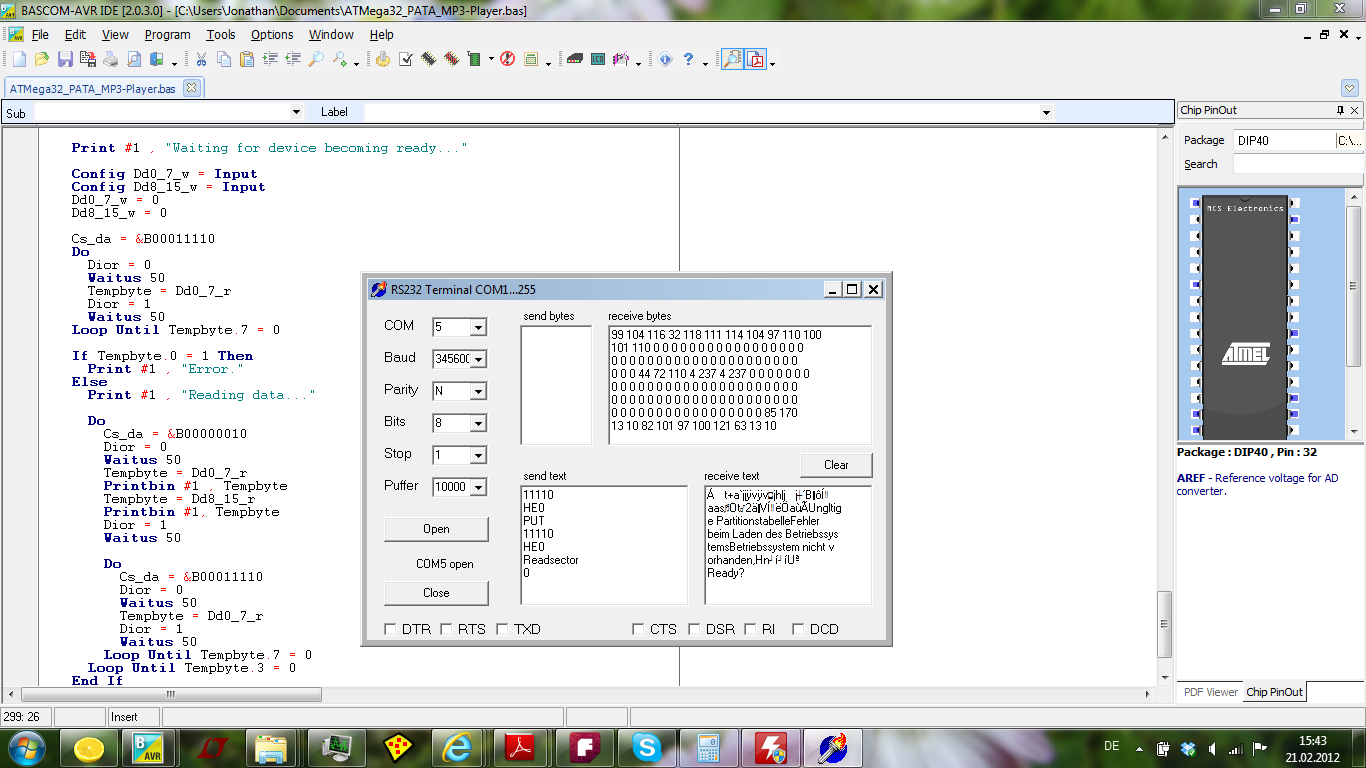Enable the RTS checkbox
The height and width of the screenshot is (768, 1366).
pos(447,629)
